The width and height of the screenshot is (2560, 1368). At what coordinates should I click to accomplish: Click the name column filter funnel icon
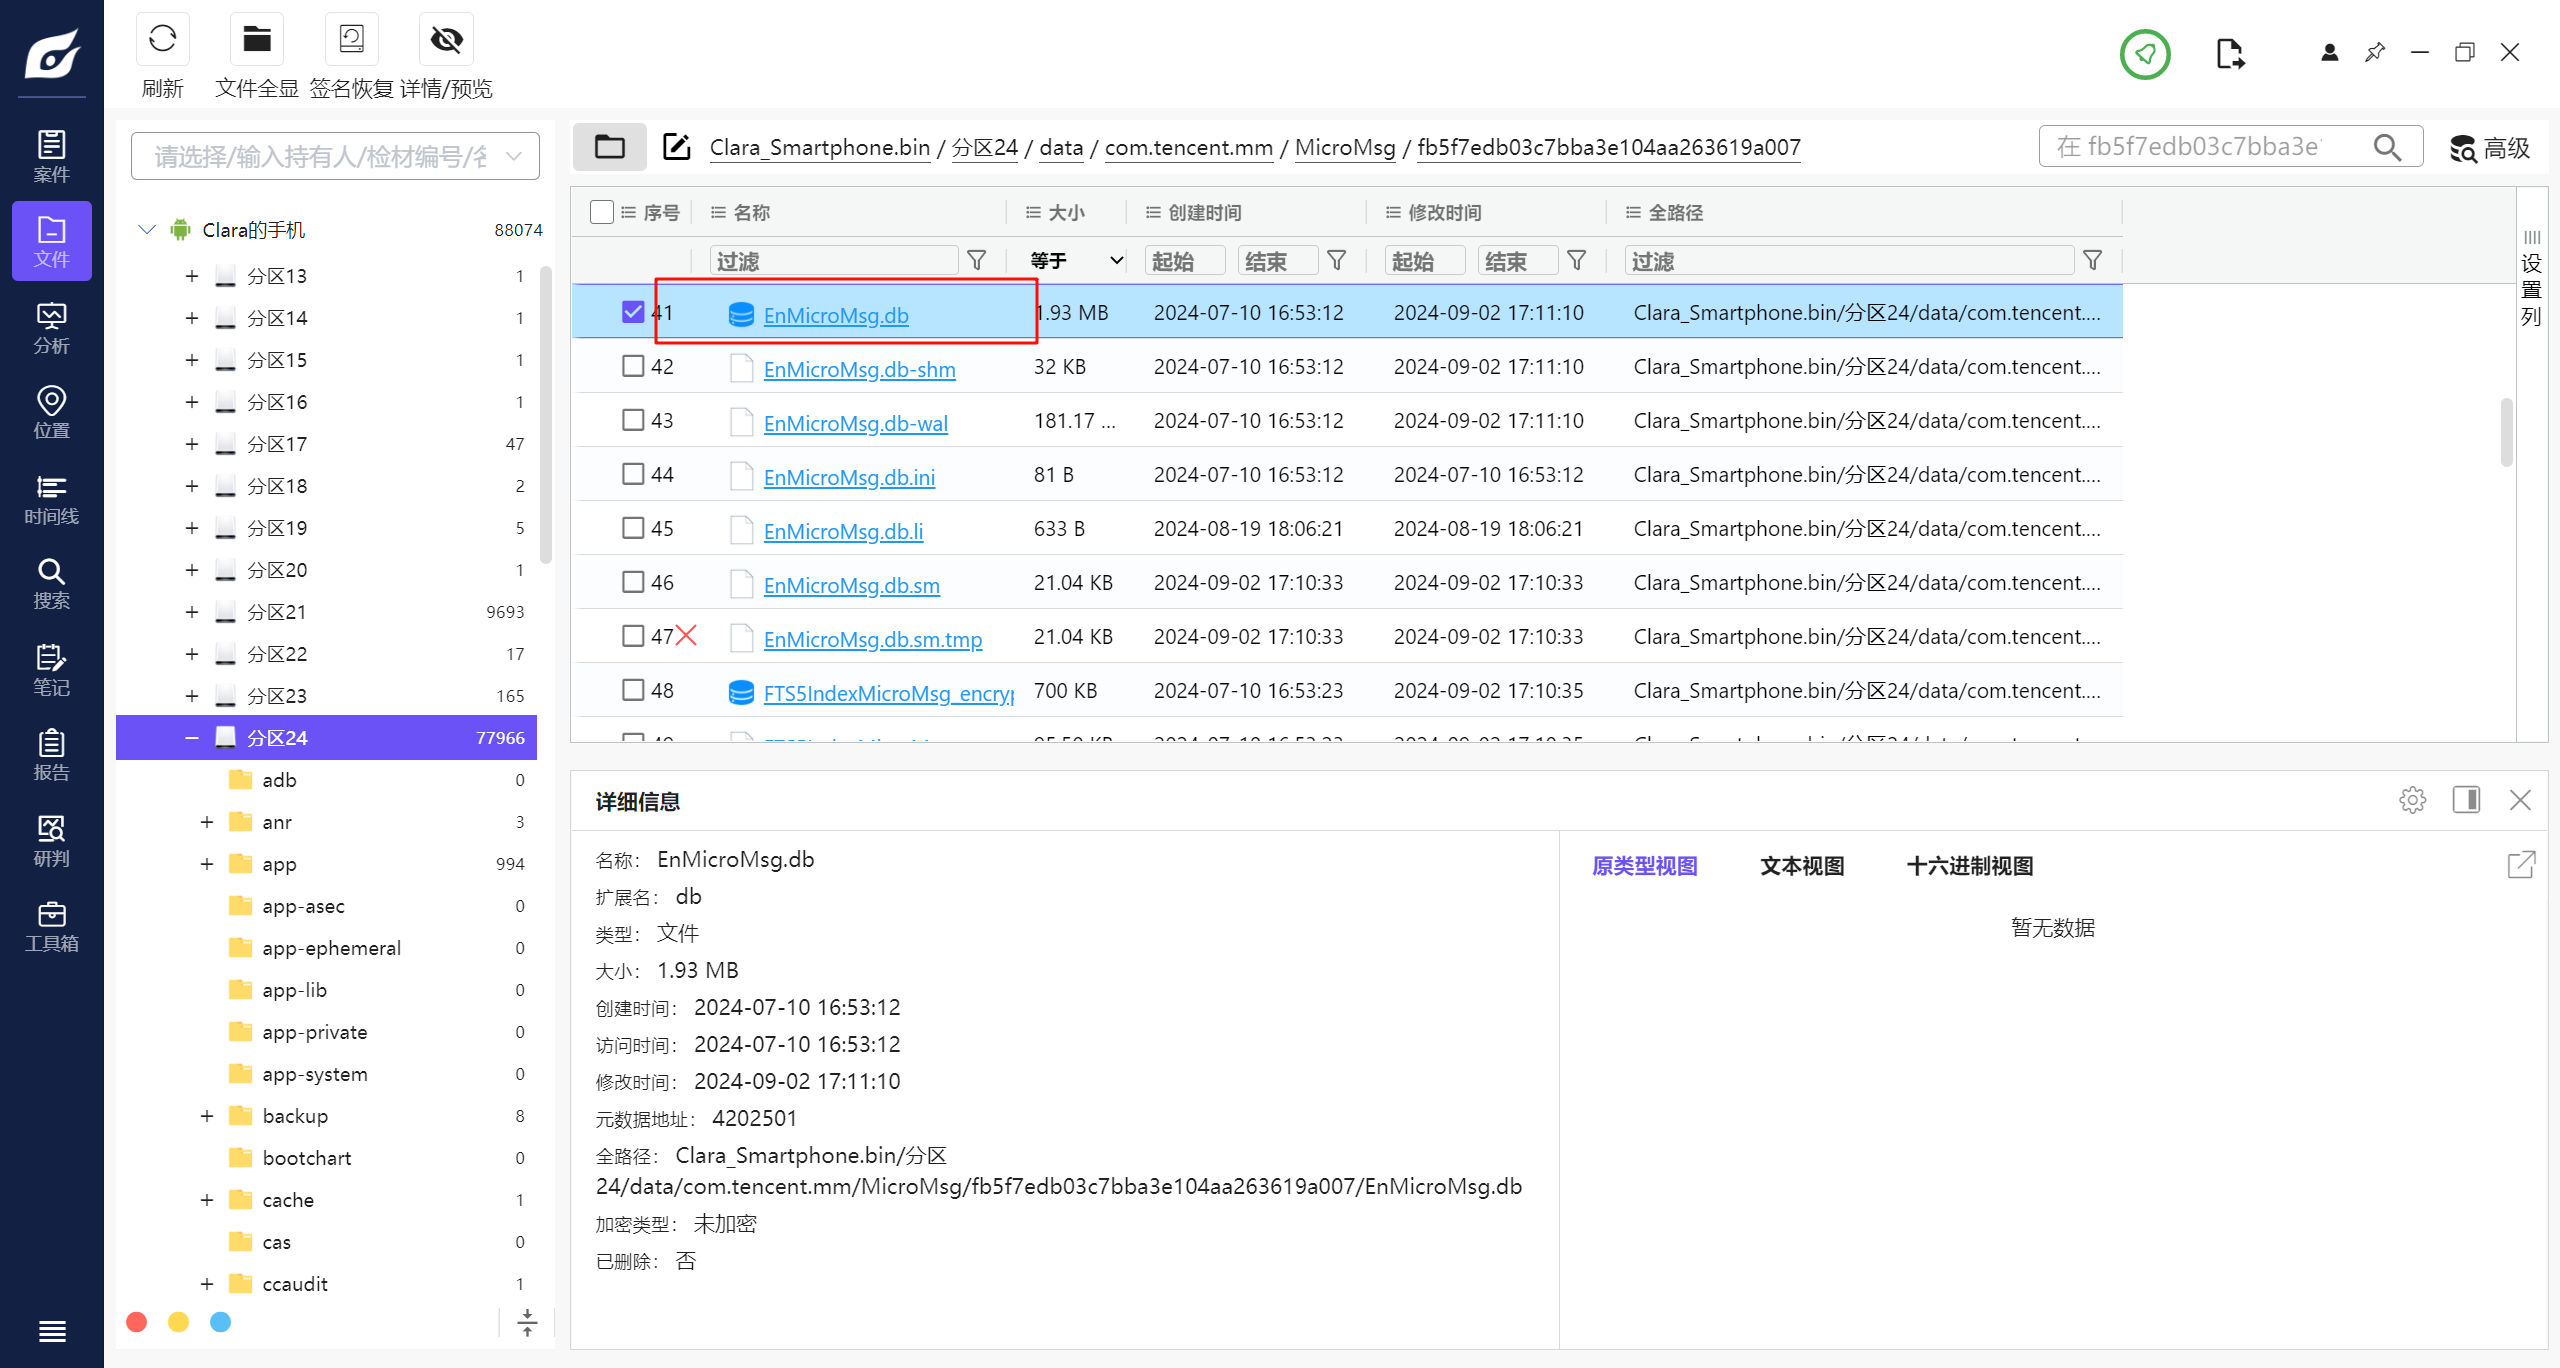977,261
